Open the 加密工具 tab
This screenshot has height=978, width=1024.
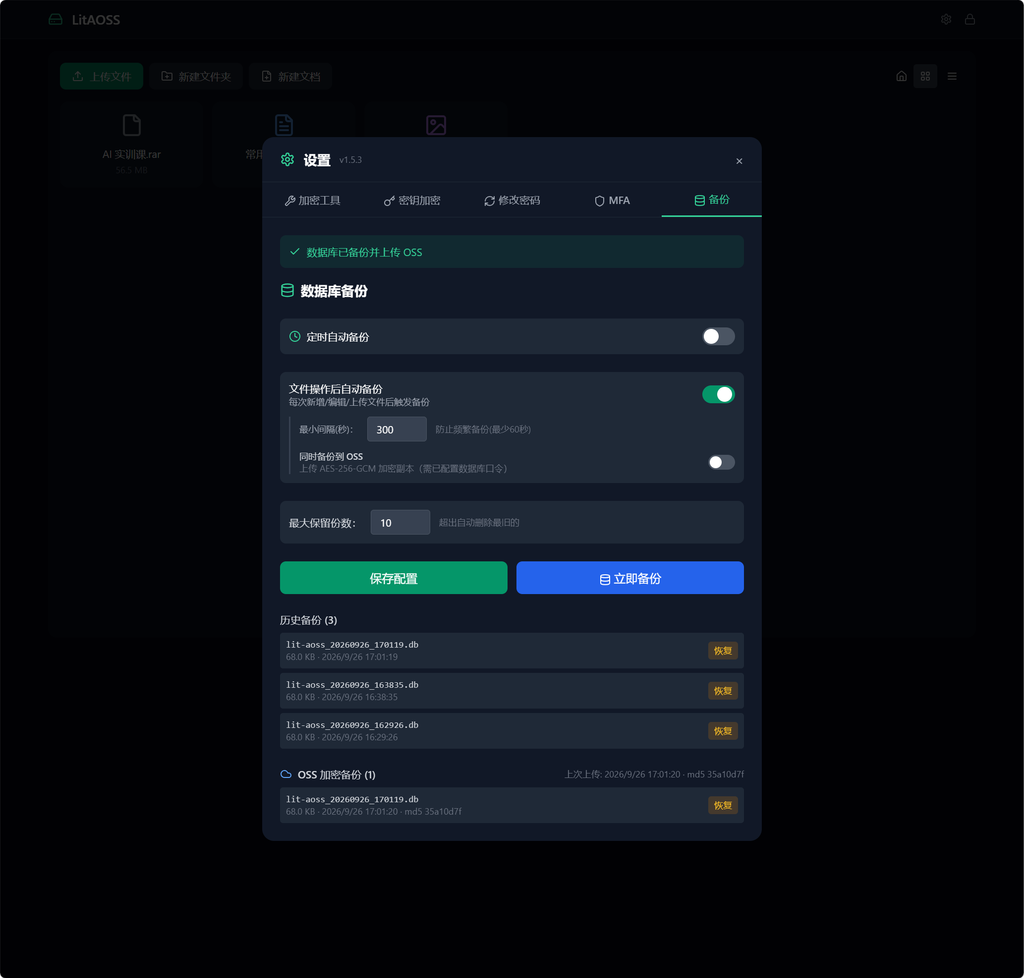[x=312, y=200]
